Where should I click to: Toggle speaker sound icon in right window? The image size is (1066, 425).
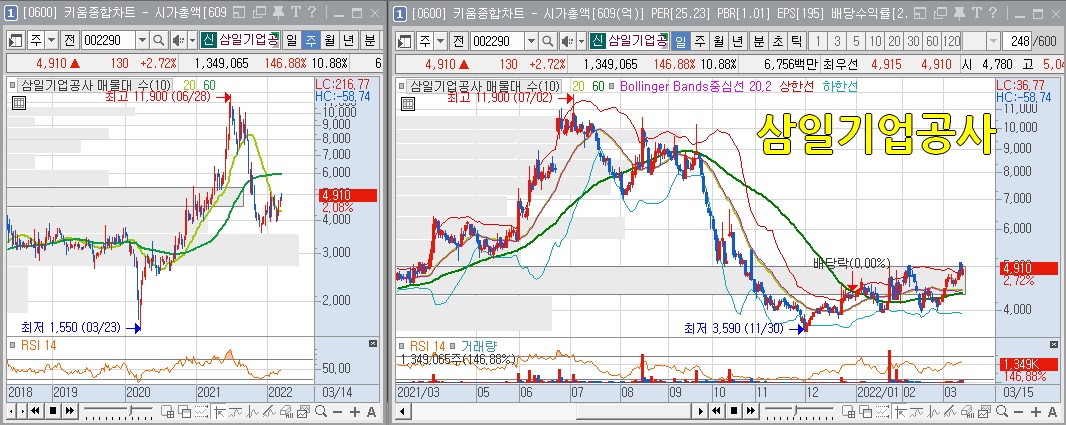568,41
